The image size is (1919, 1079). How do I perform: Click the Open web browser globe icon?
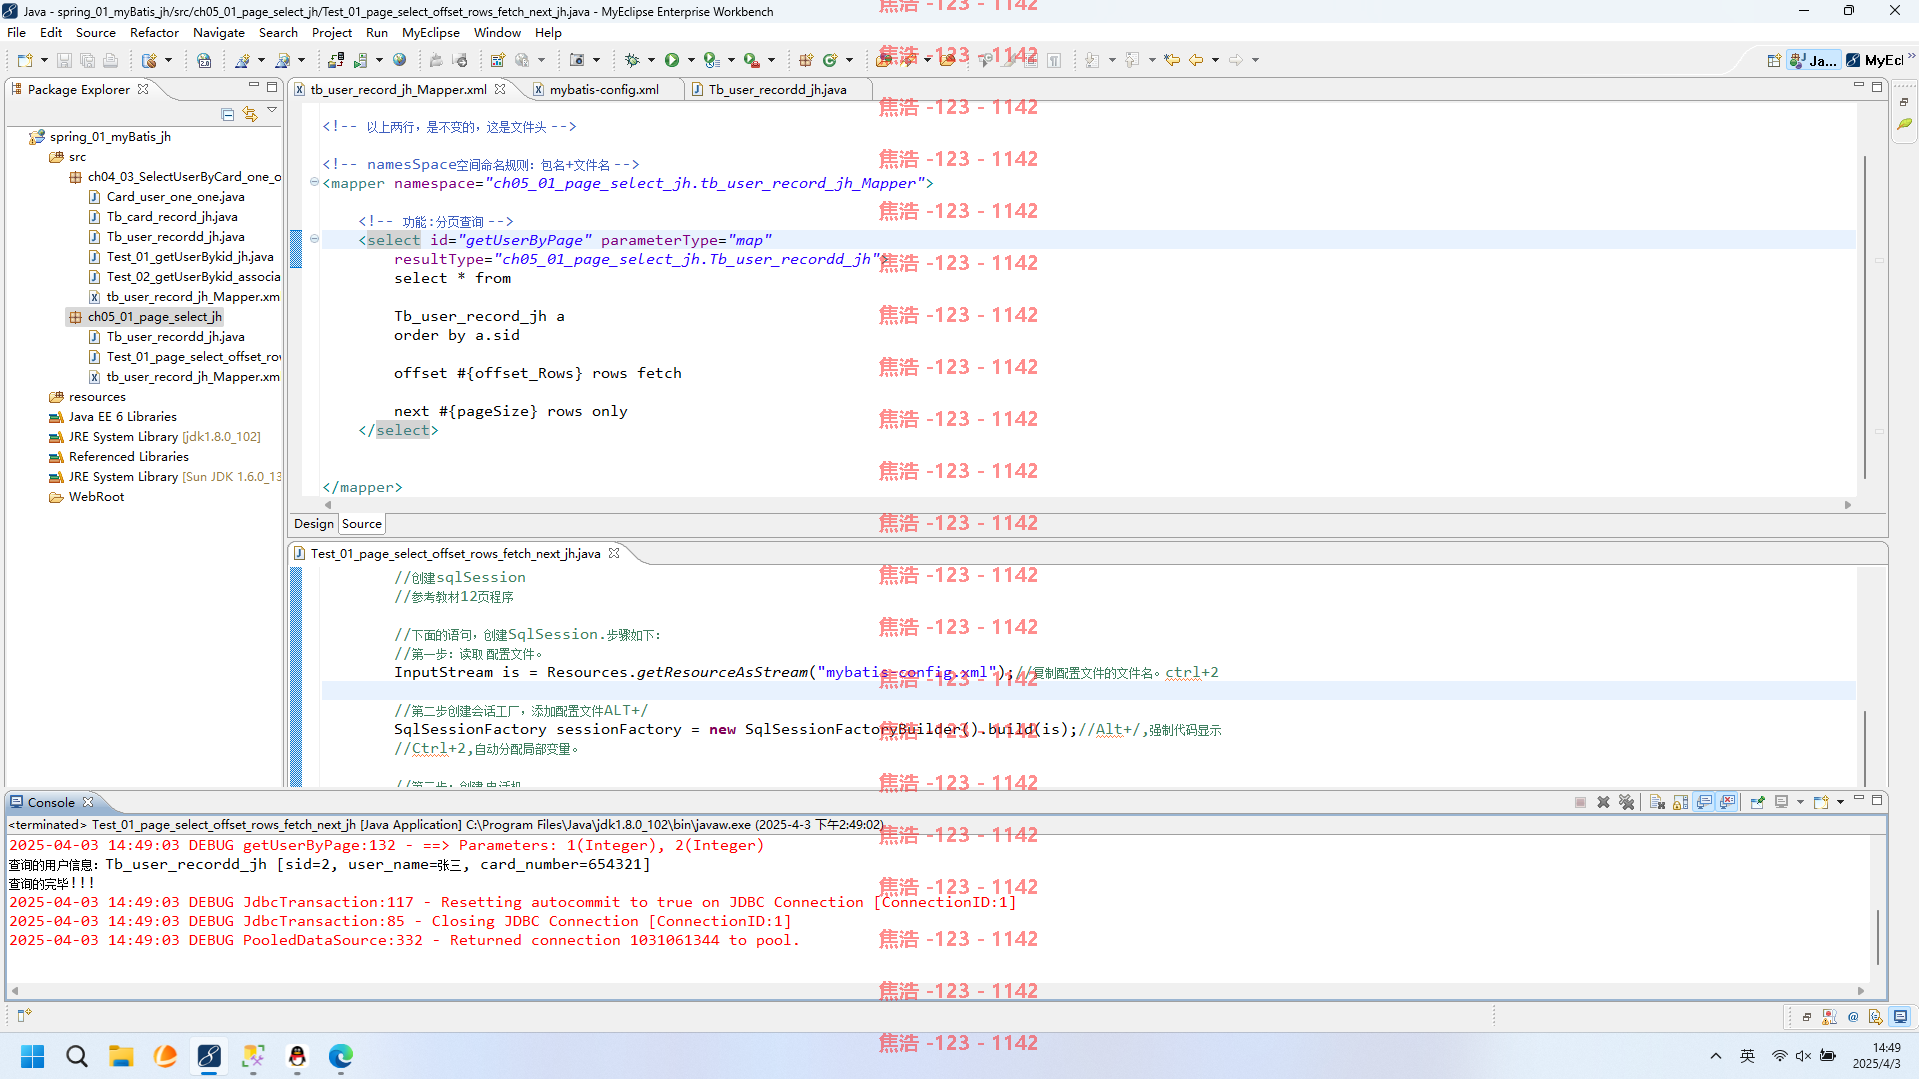click(x=400, y=60)
